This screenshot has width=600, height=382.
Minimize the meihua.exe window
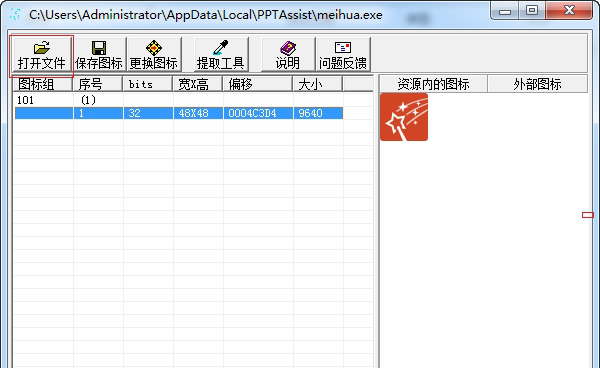(505, 11)
